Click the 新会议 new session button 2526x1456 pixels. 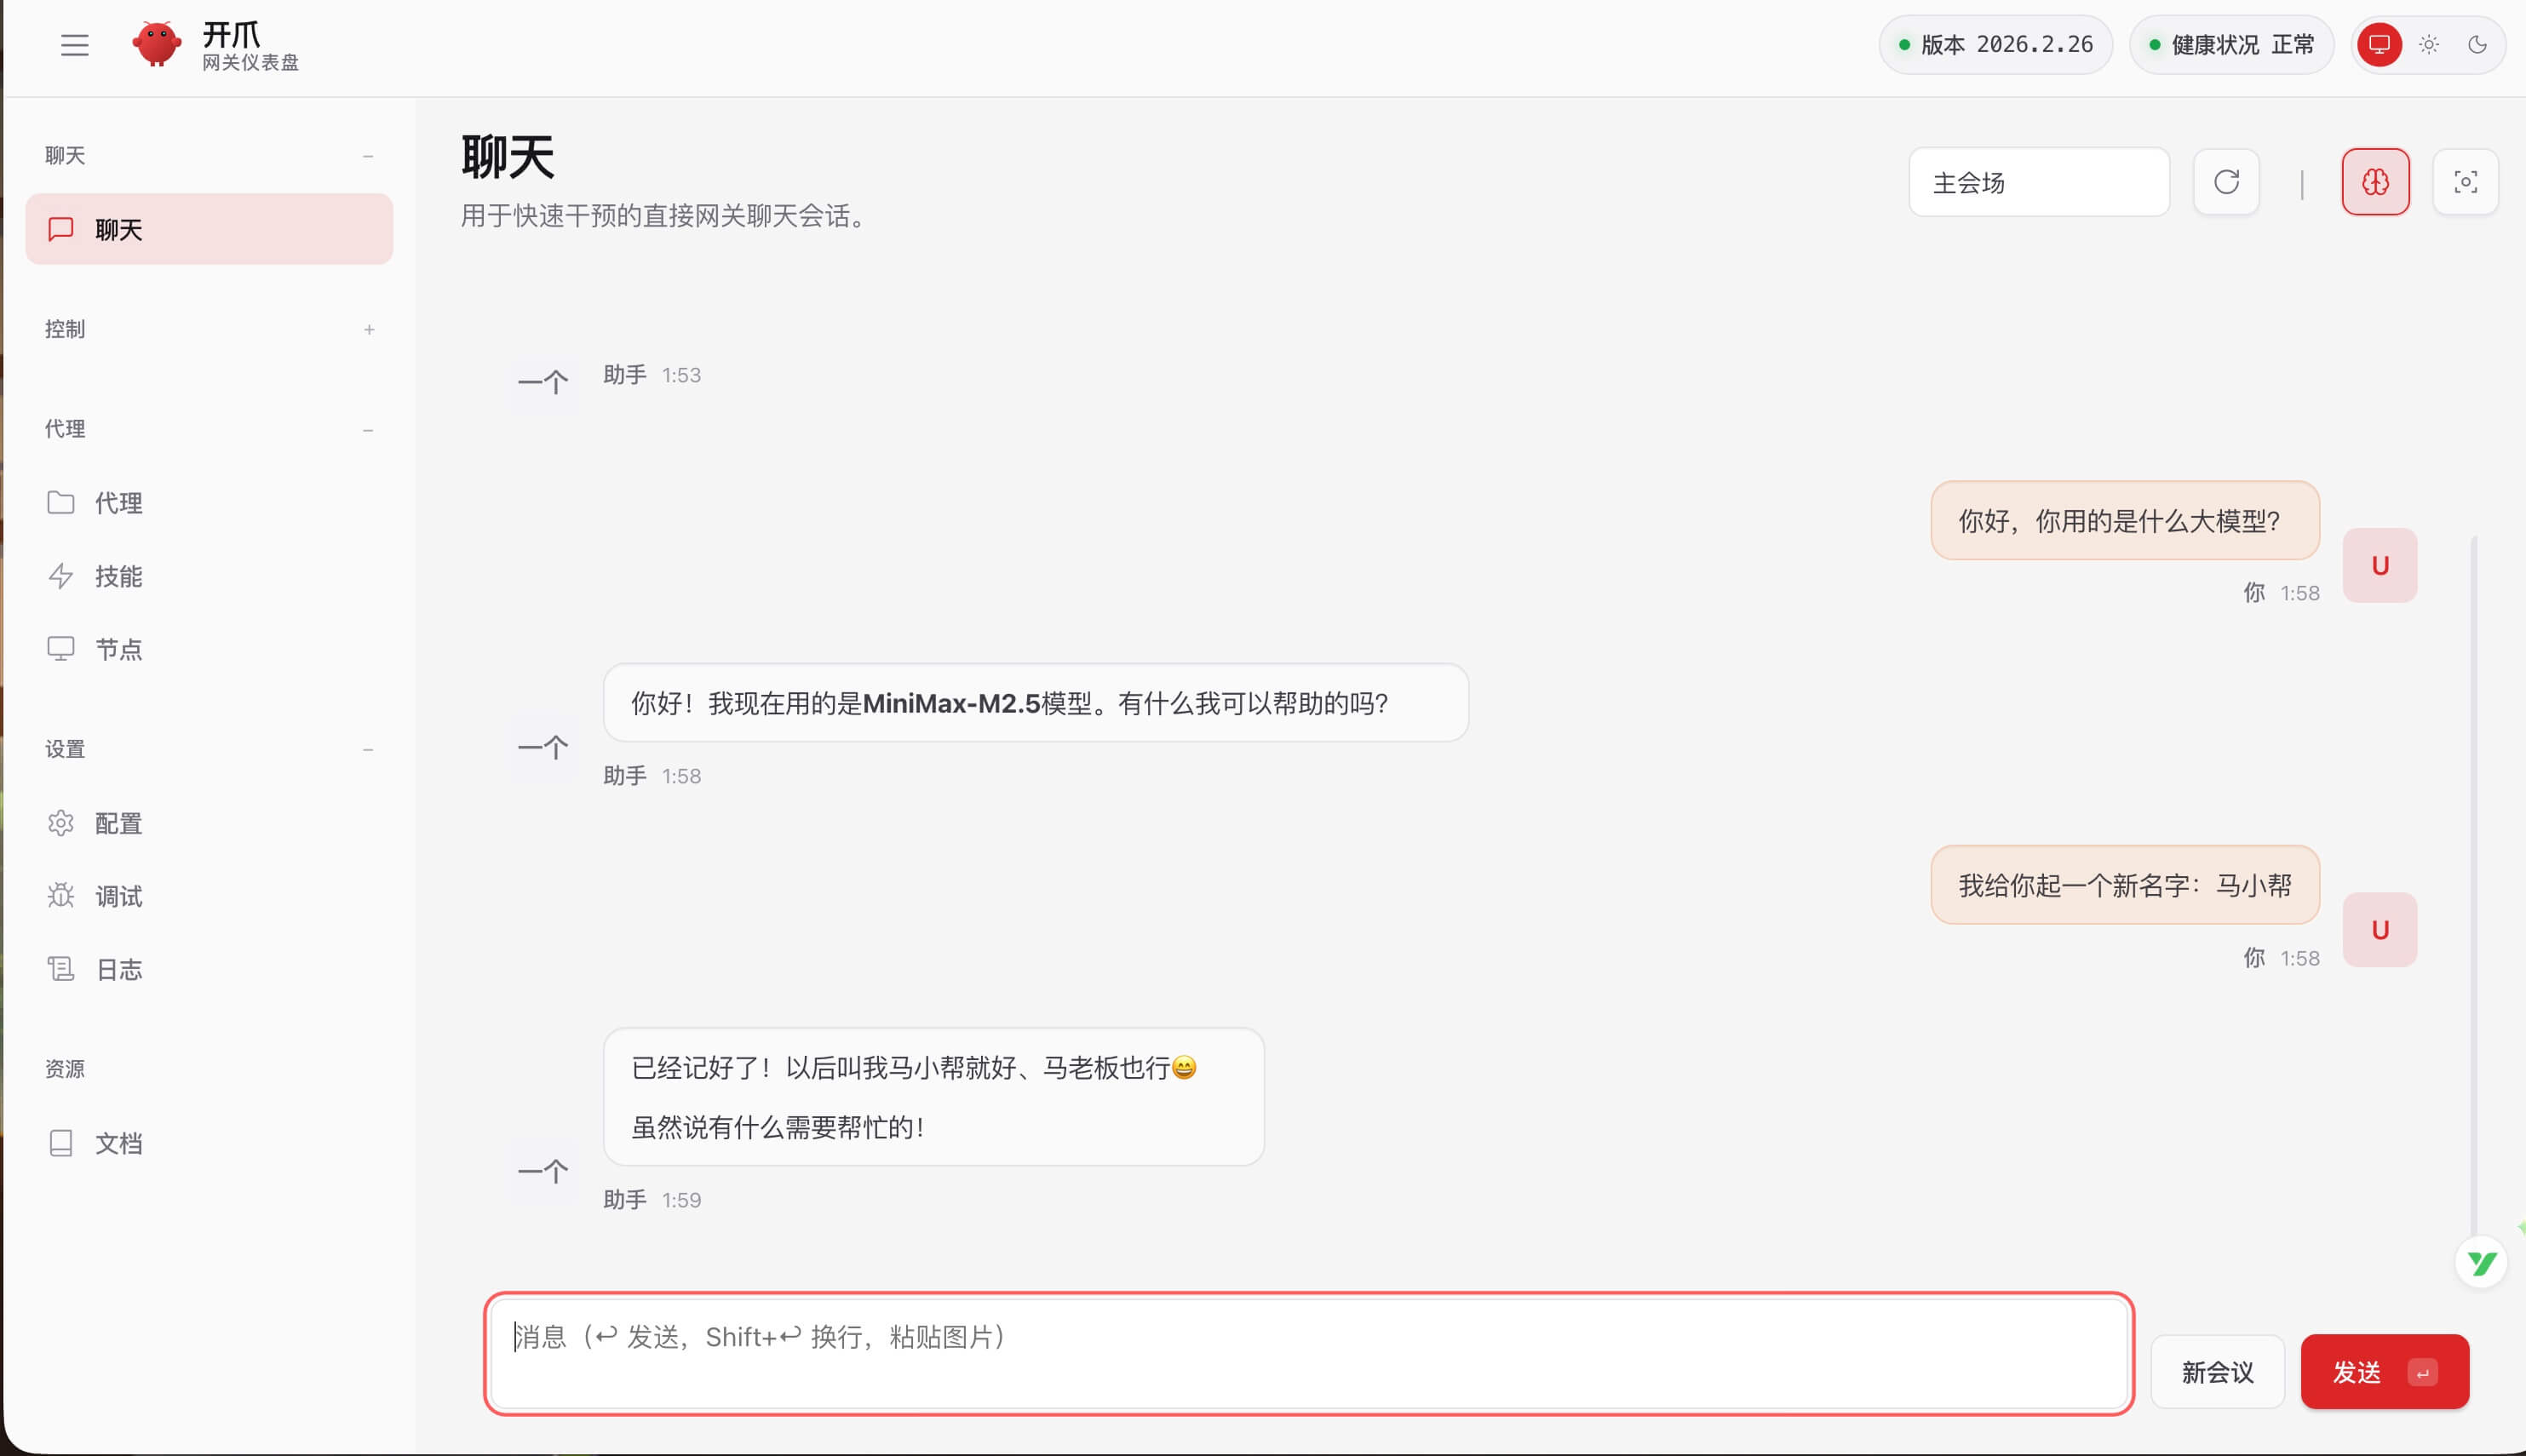pos(2217,1372)
